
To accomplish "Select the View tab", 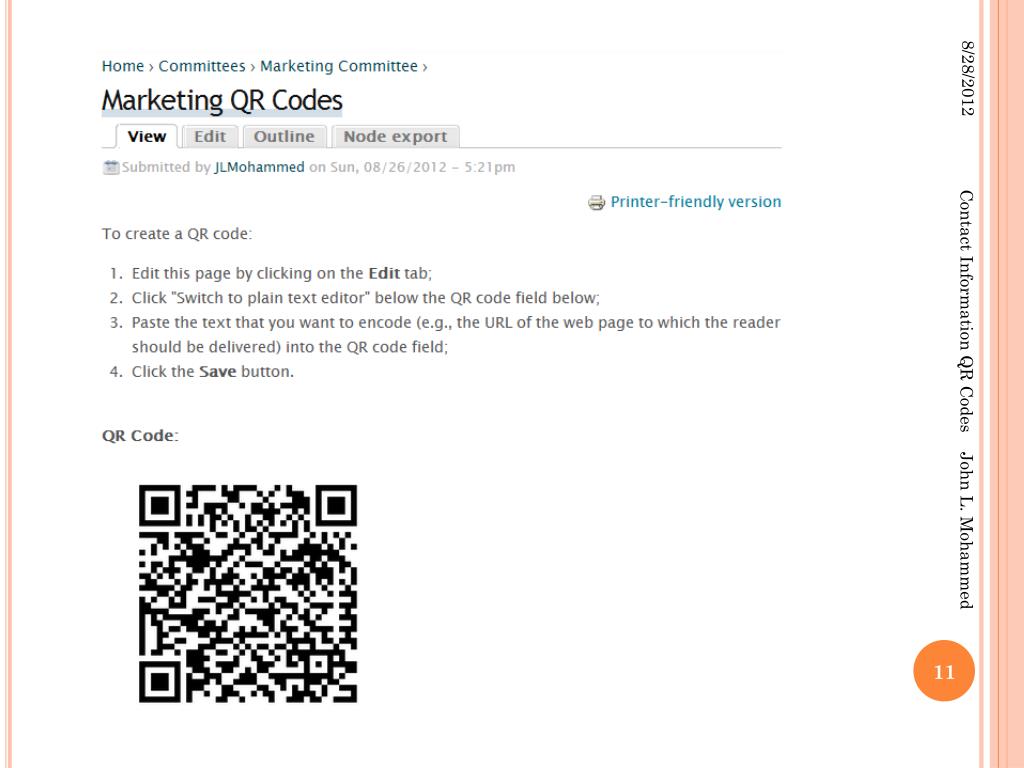I will coord(147,136).
